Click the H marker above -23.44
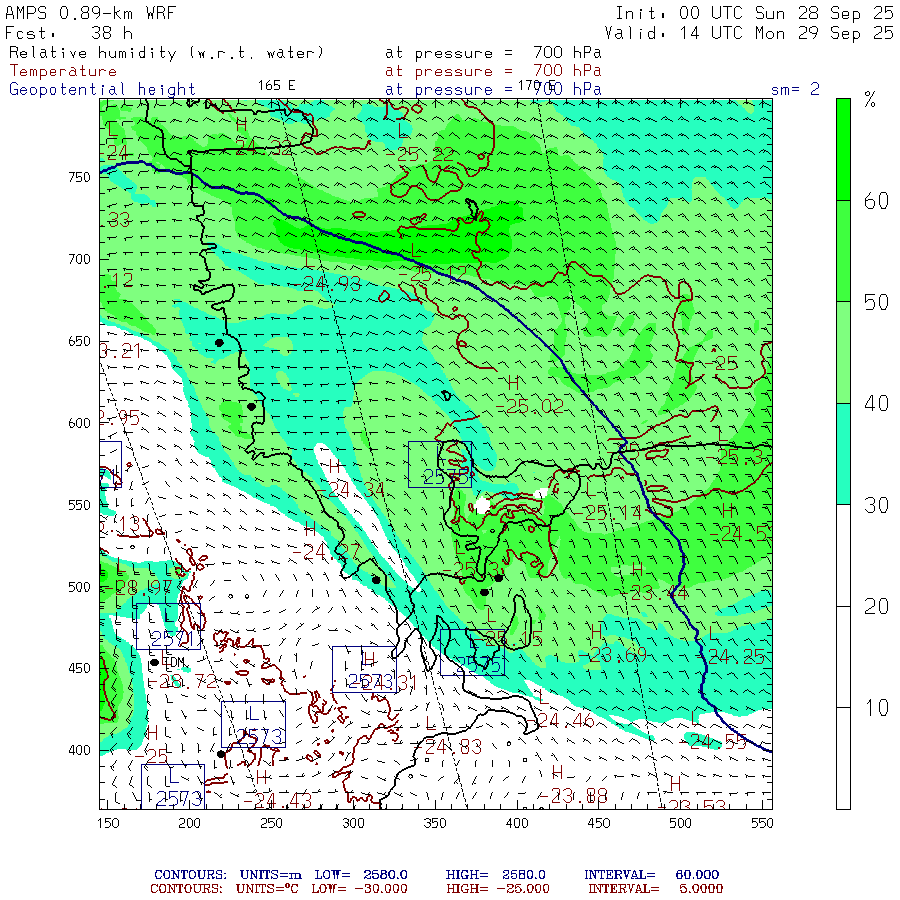The width and height of the screenshot is (900, 900). 637,570
